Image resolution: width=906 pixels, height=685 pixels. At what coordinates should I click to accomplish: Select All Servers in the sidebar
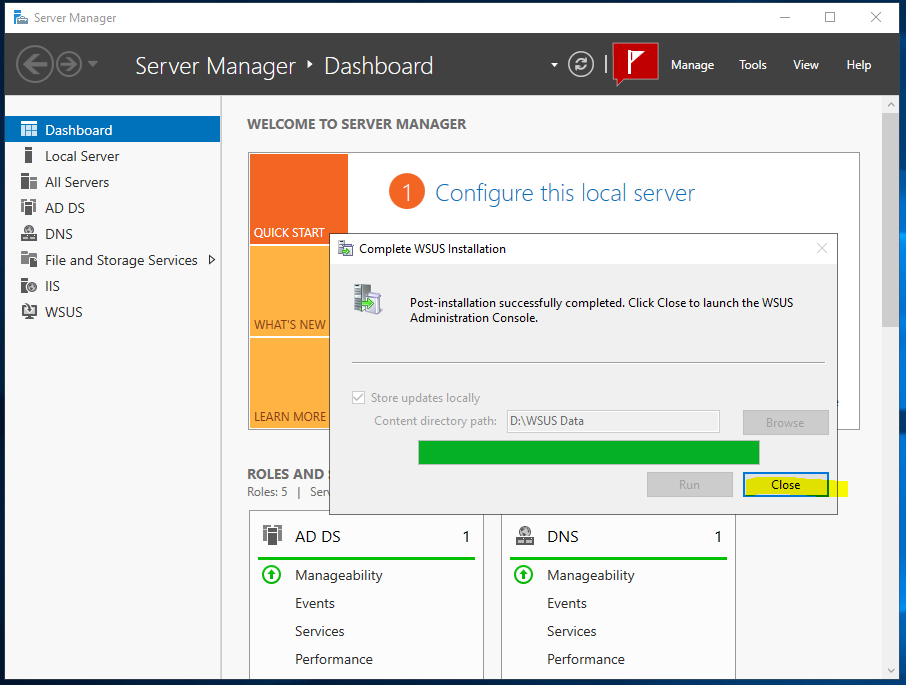pos(113,182)
